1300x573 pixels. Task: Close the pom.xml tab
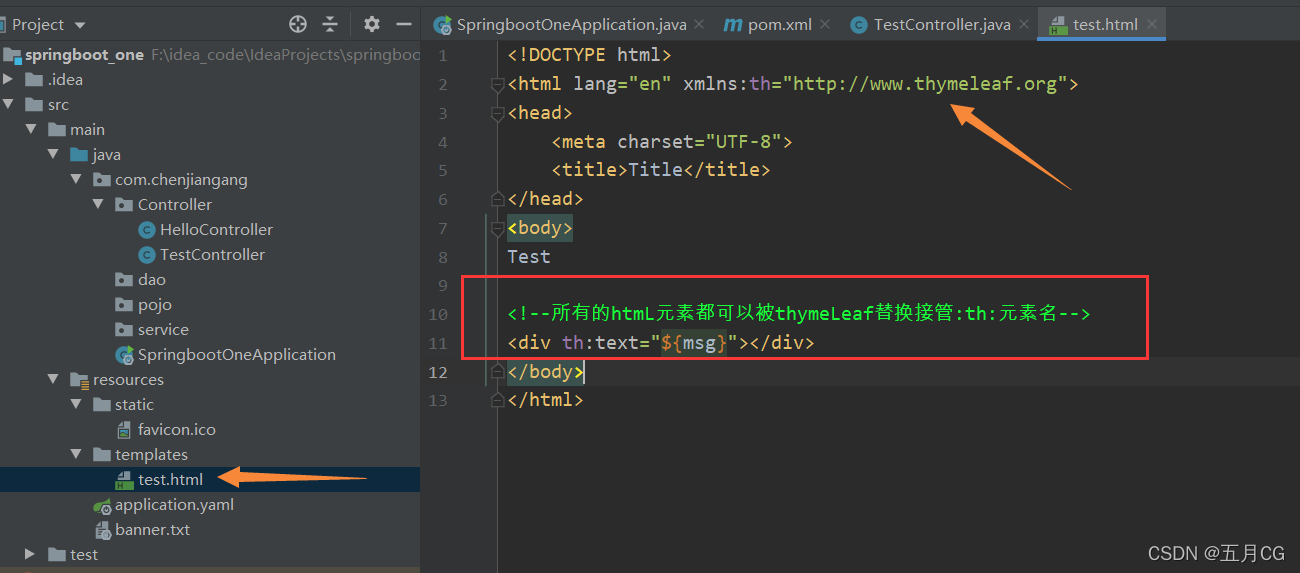(824, 24)
